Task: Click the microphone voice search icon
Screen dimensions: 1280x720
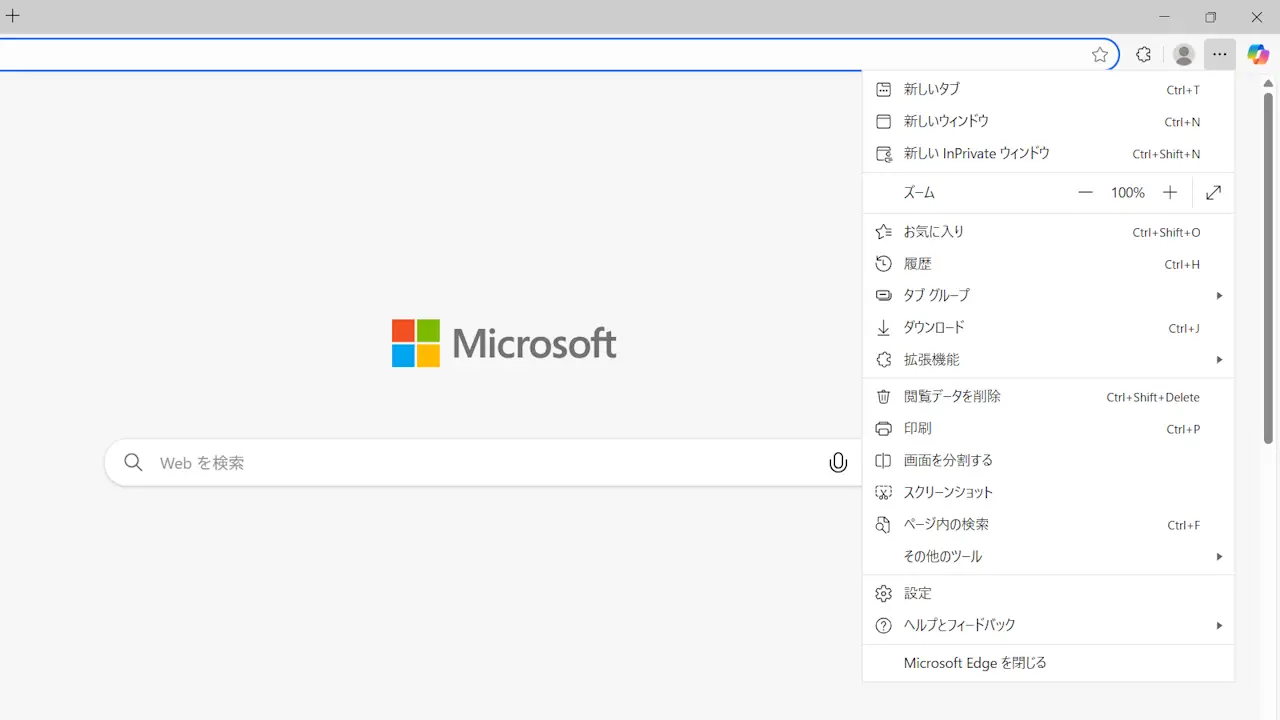Action: (838, 462)
